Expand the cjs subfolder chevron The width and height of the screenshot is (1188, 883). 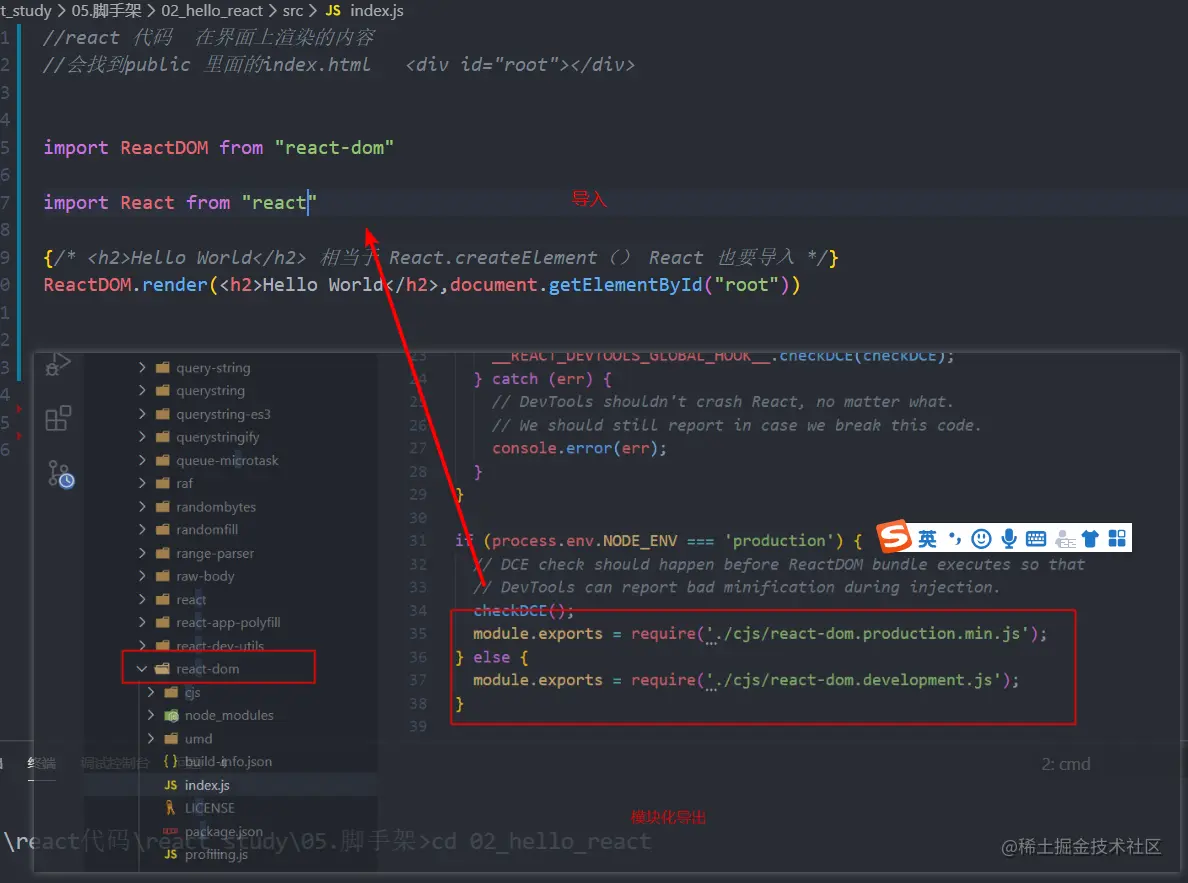[151, 692]
